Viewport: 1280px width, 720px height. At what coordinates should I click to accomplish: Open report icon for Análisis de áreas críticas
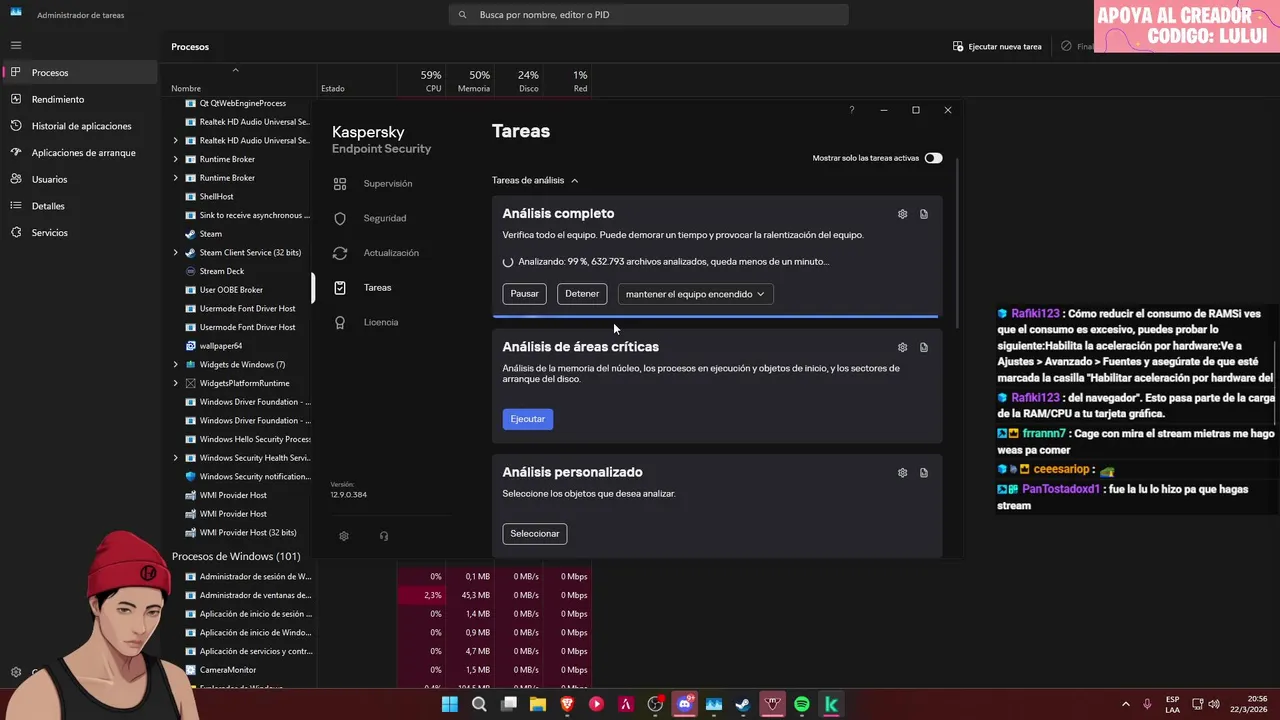pyautogui.click(x=924, y=347)
